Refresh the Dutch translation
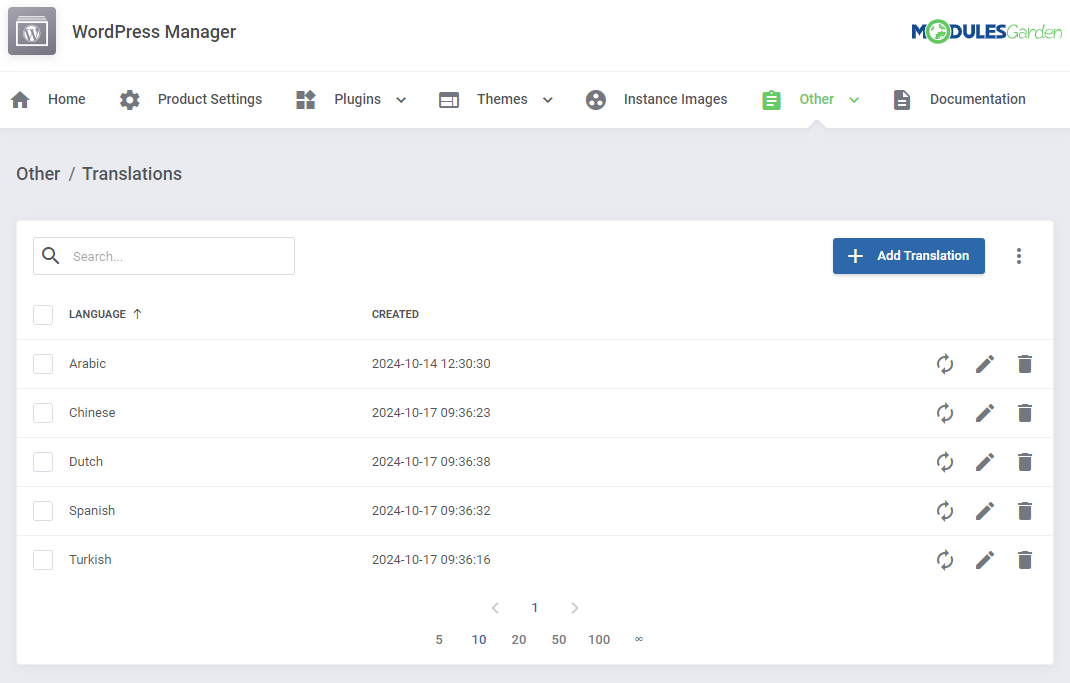Image resolution: width=1070 pixels, height=683 pixels. [x=945, y=462]
